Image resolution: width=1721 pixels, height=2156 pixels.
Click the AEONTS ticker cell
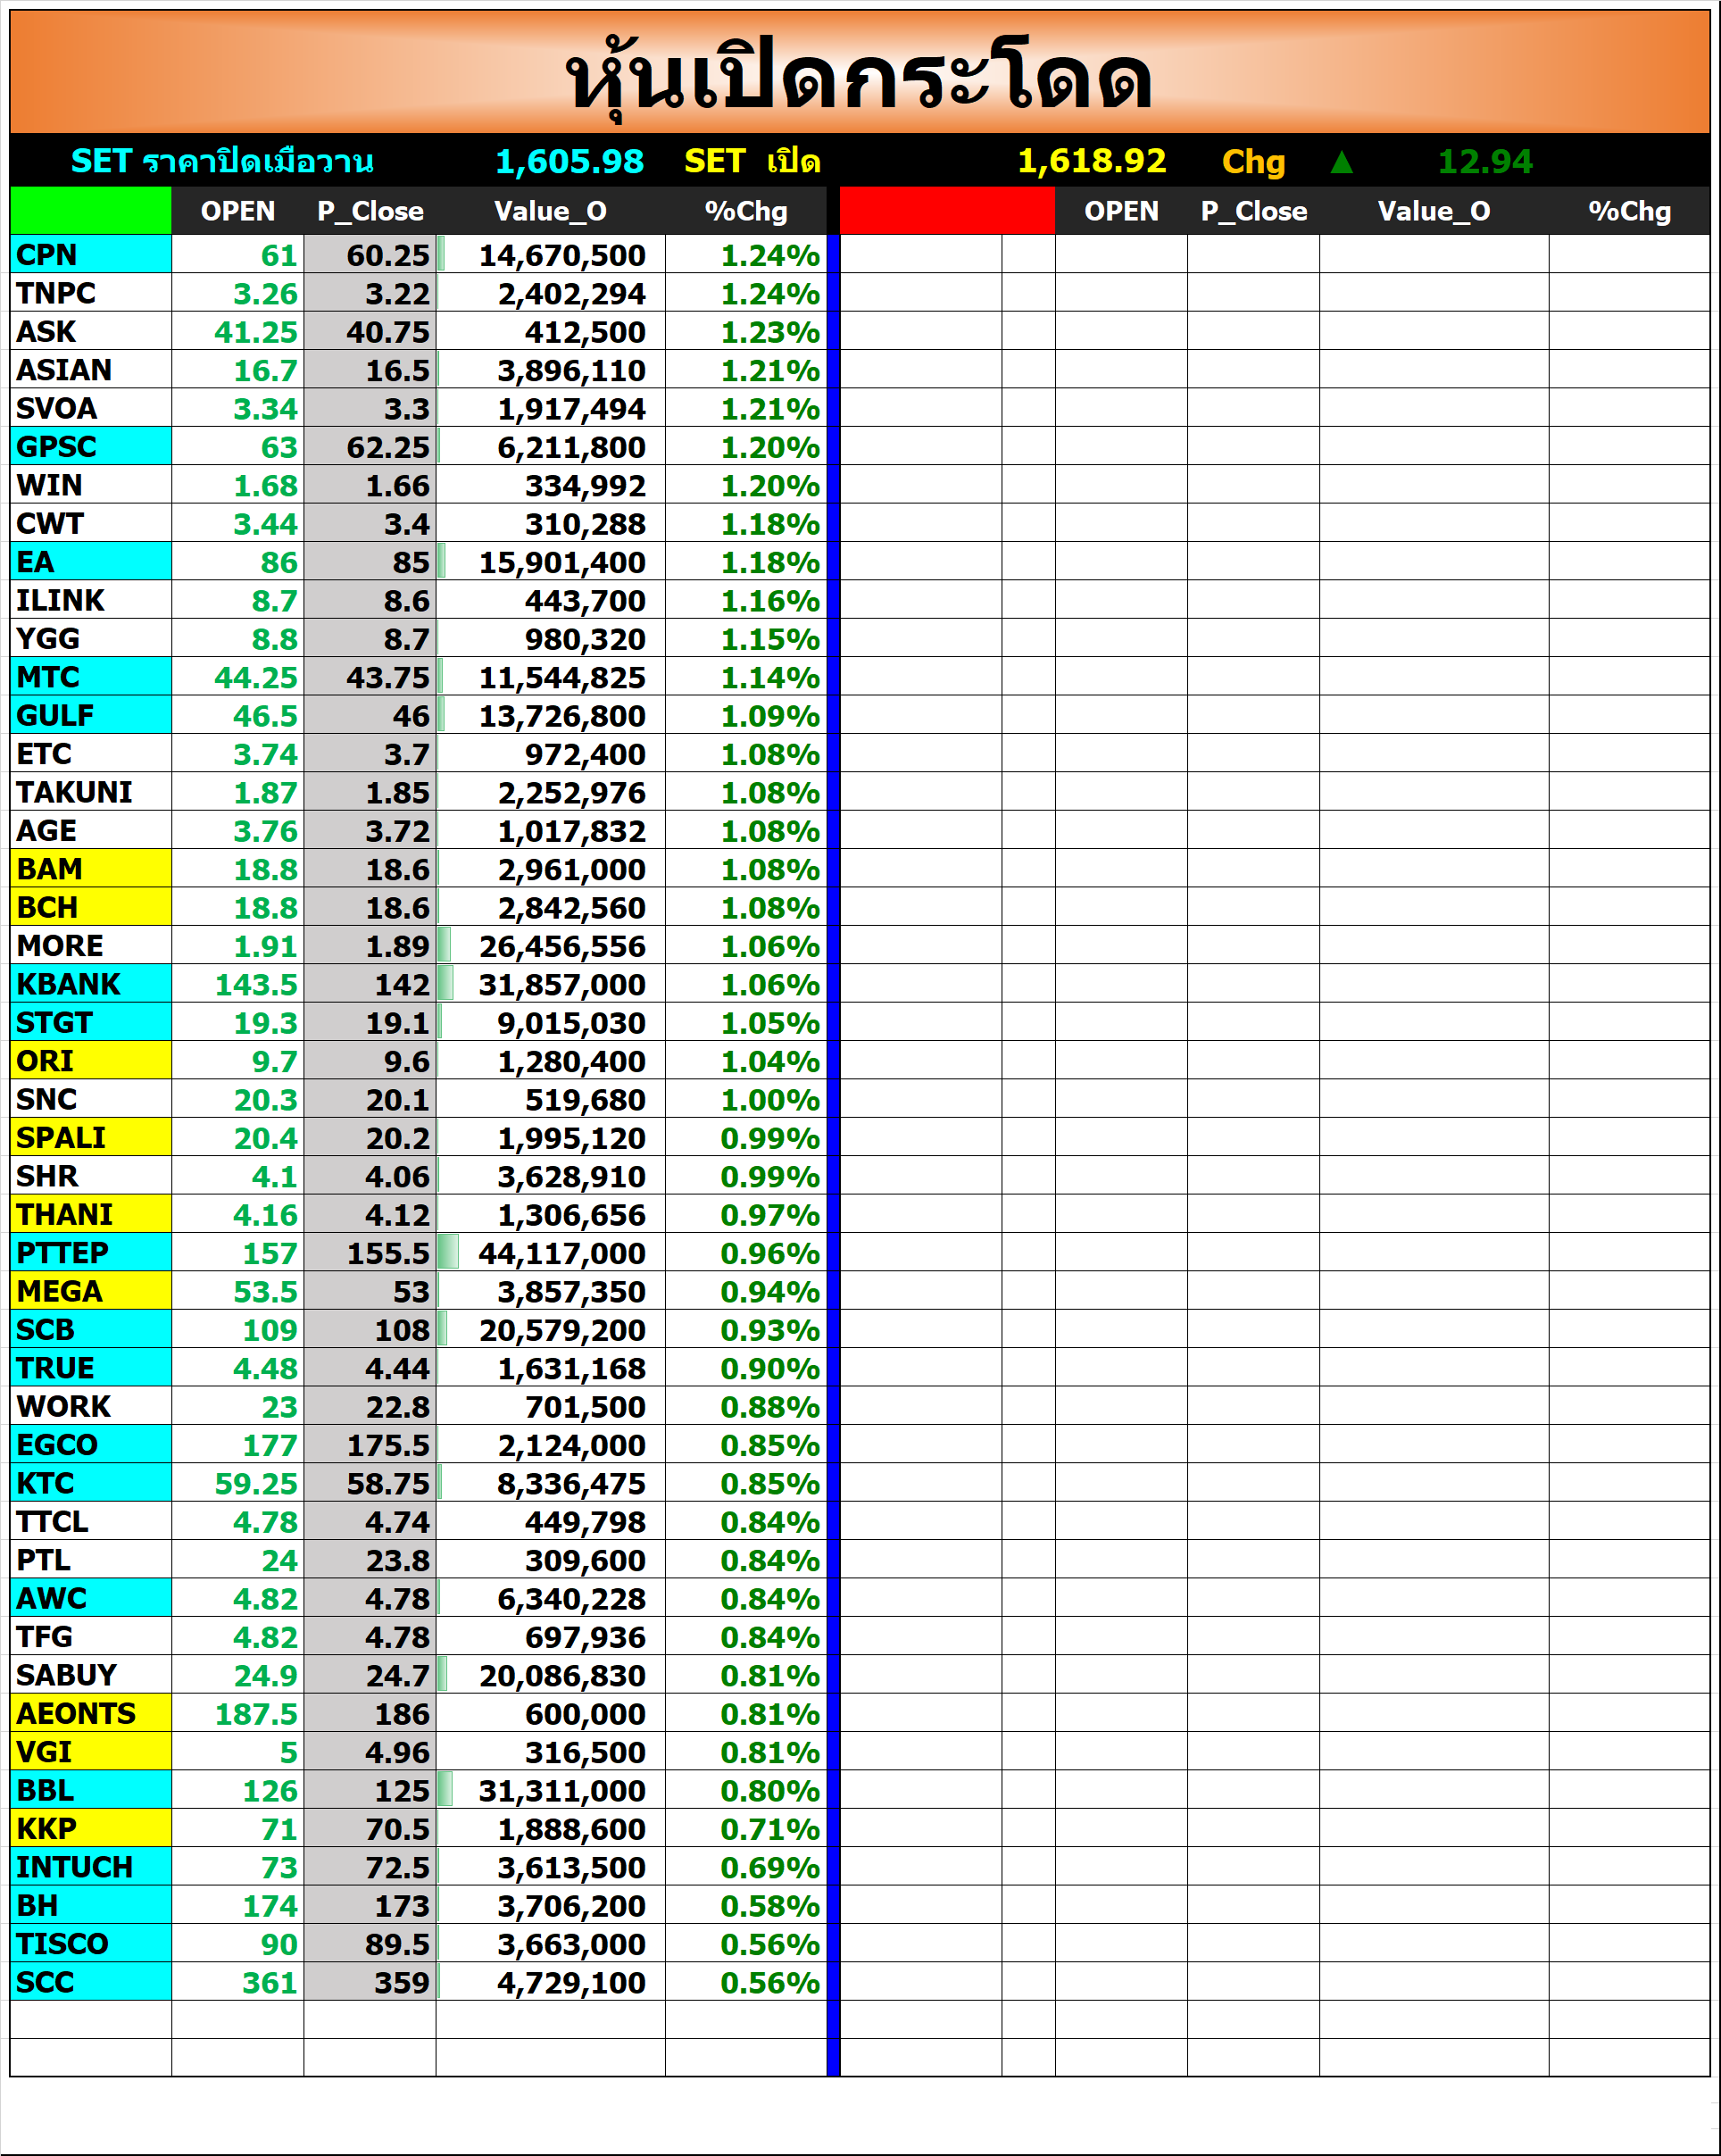(91, 1713)
